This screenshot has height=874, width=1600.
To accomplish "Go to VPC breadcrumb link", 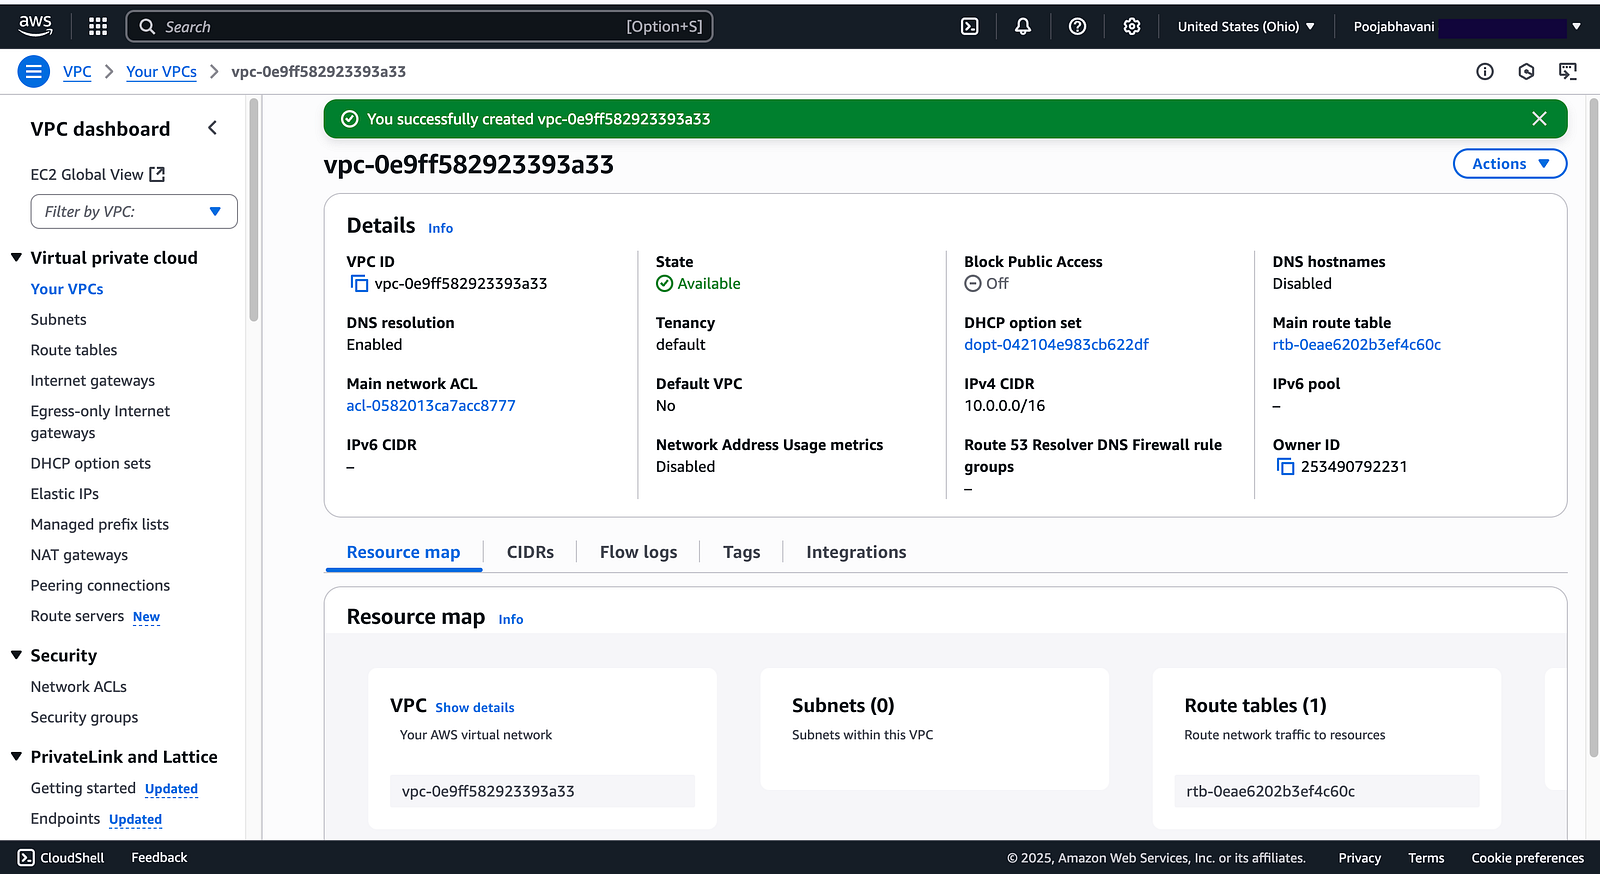I will pos(77,72).
